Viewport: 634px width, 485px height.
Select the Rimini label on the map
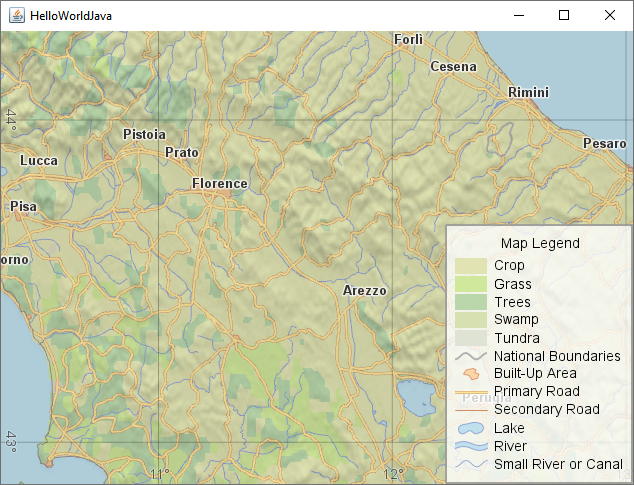528,92
